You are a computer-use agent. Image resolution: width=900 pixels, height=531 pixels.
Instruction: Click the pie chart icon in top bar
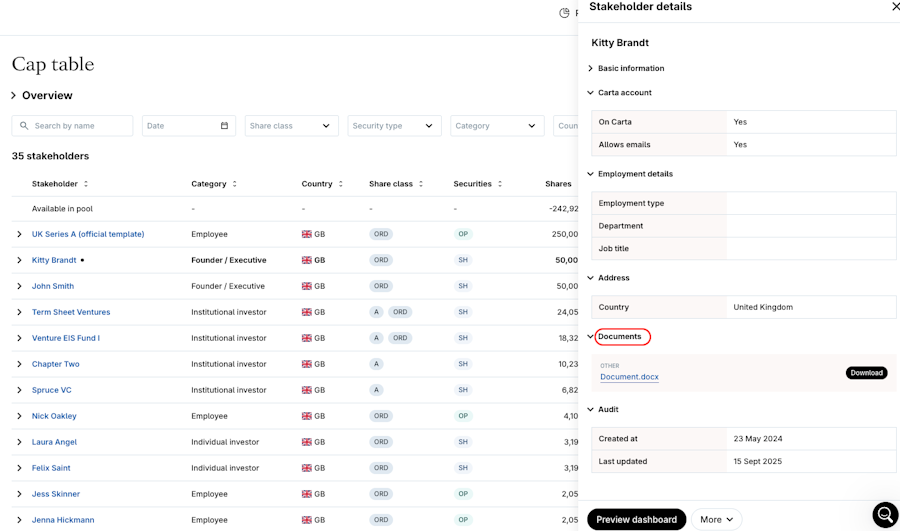pos(564,13)
